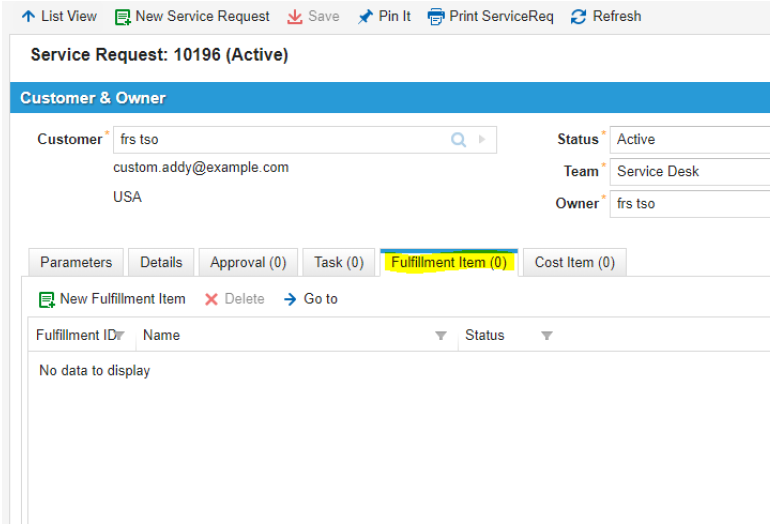Viewport: 770px width, 524px height.
Task: Open the Approval (0) tab
Action: click(248, 263)
